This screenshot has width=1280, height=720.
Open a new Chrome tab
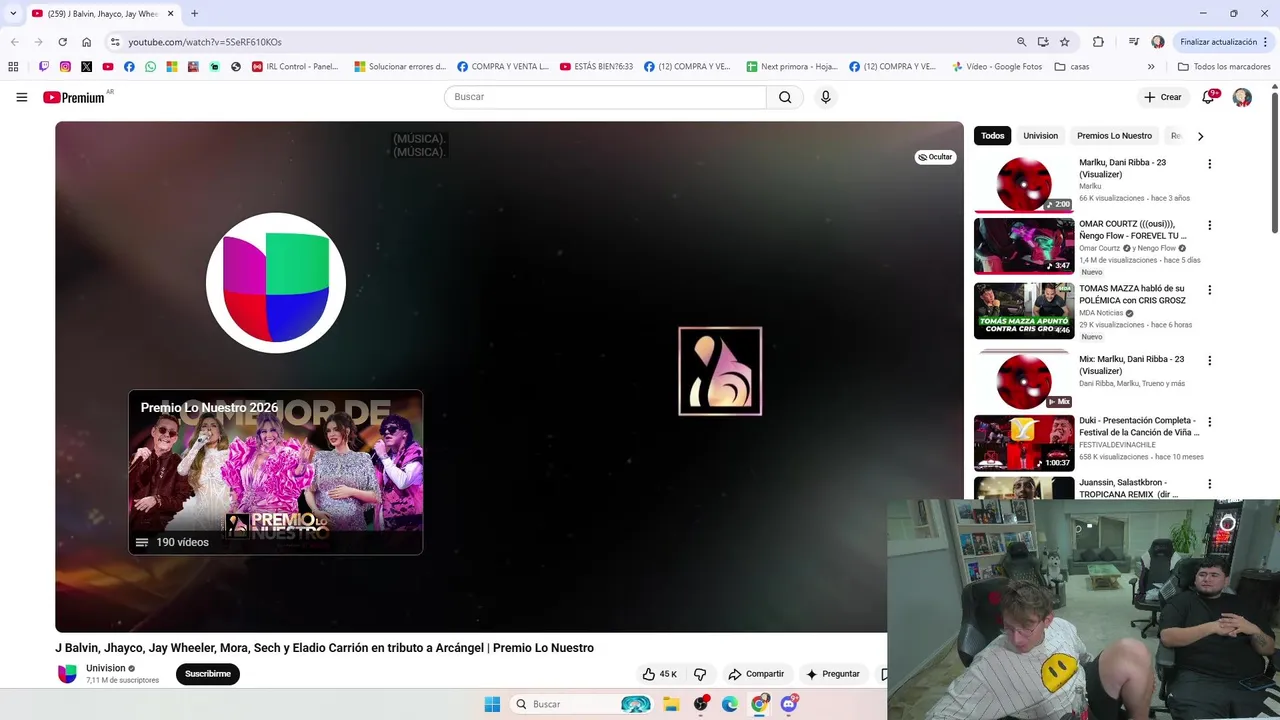[194, 14]
